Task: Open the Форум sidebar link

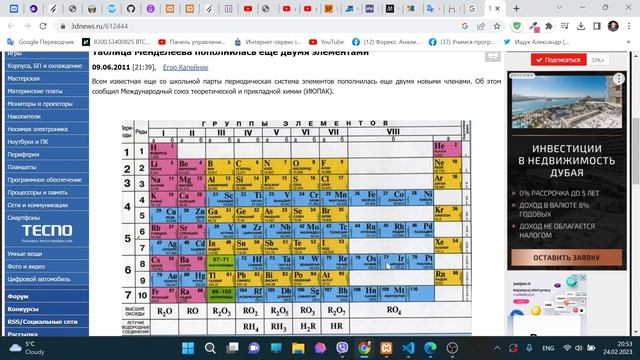Action: pos(18,296)
